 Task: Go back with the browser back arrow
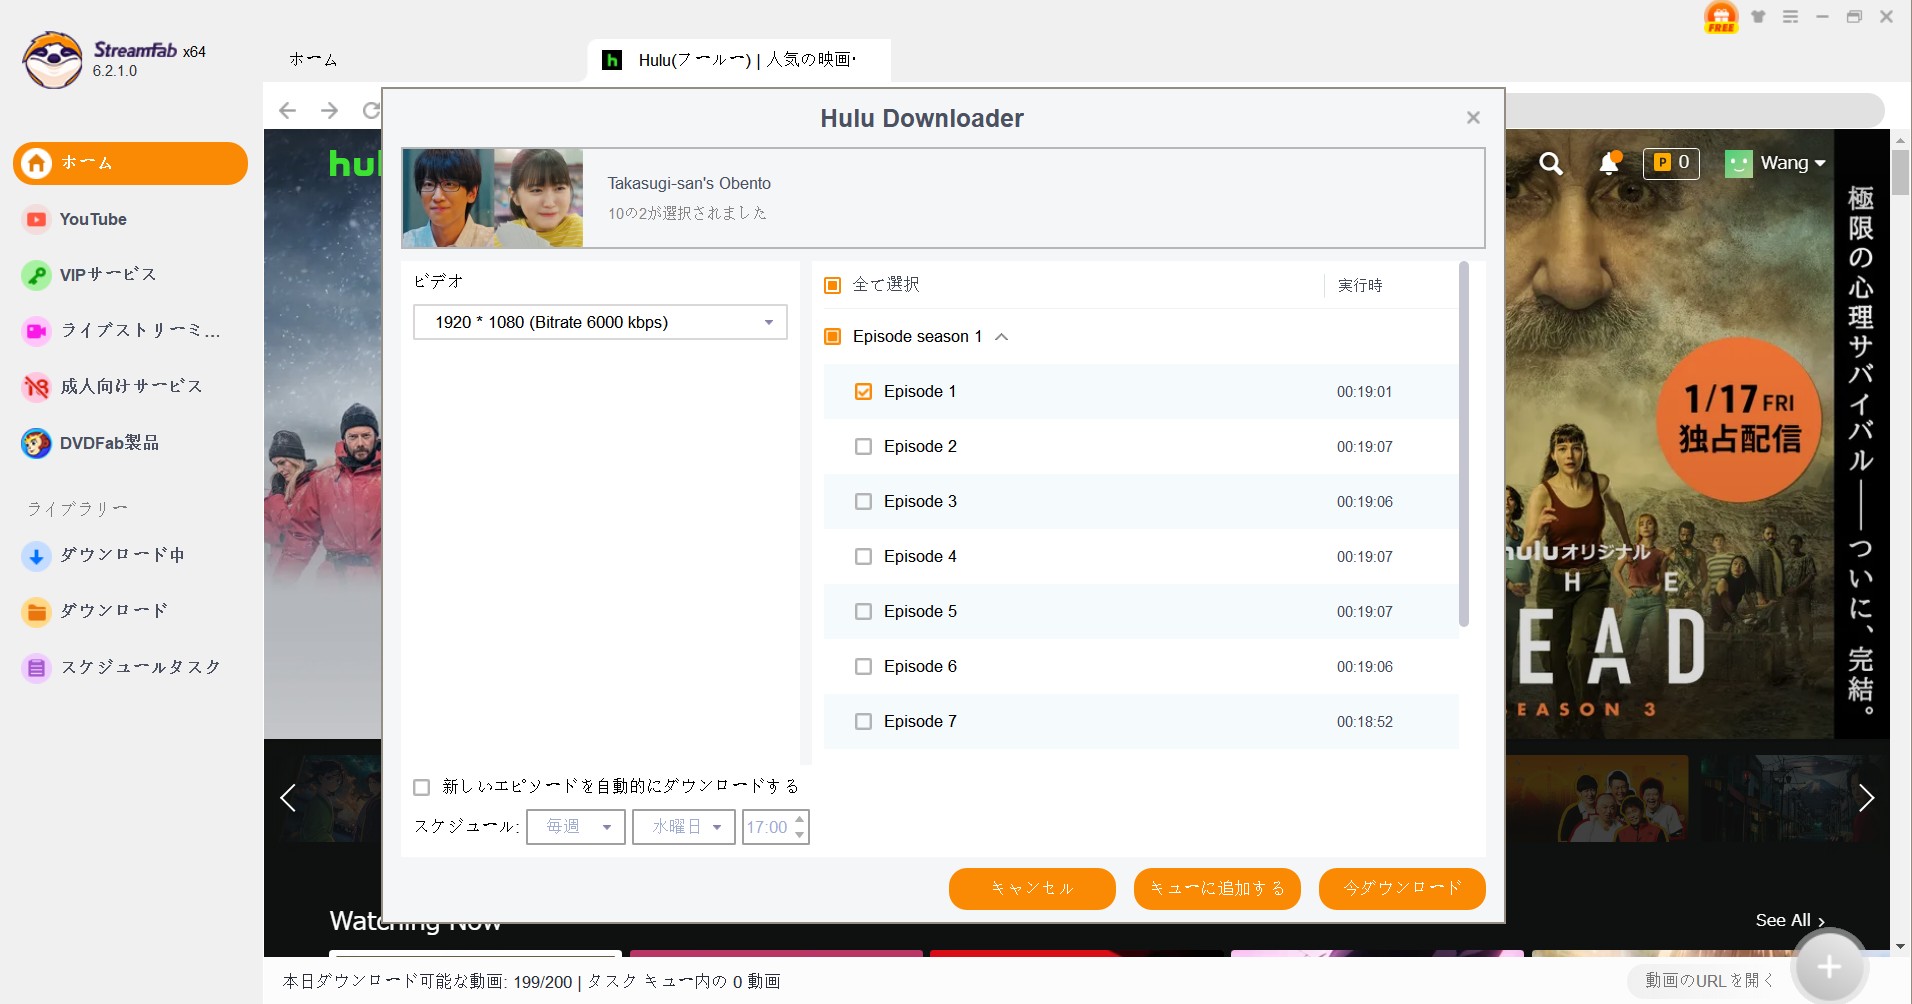click(288, 110)
